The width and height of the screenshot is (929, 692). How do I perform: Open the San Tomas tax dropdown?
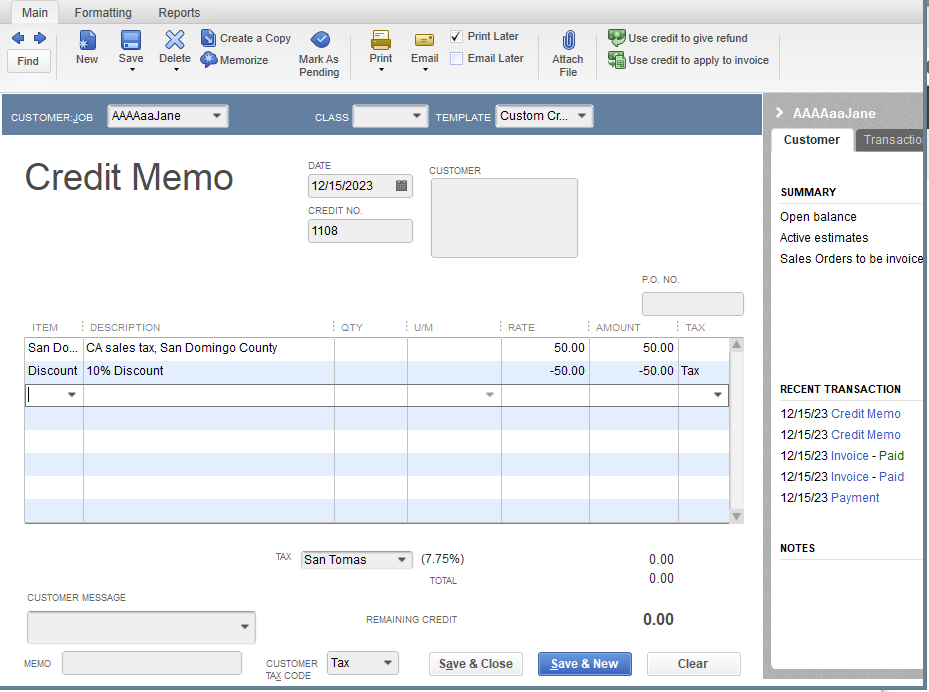[x=401, y=560]
